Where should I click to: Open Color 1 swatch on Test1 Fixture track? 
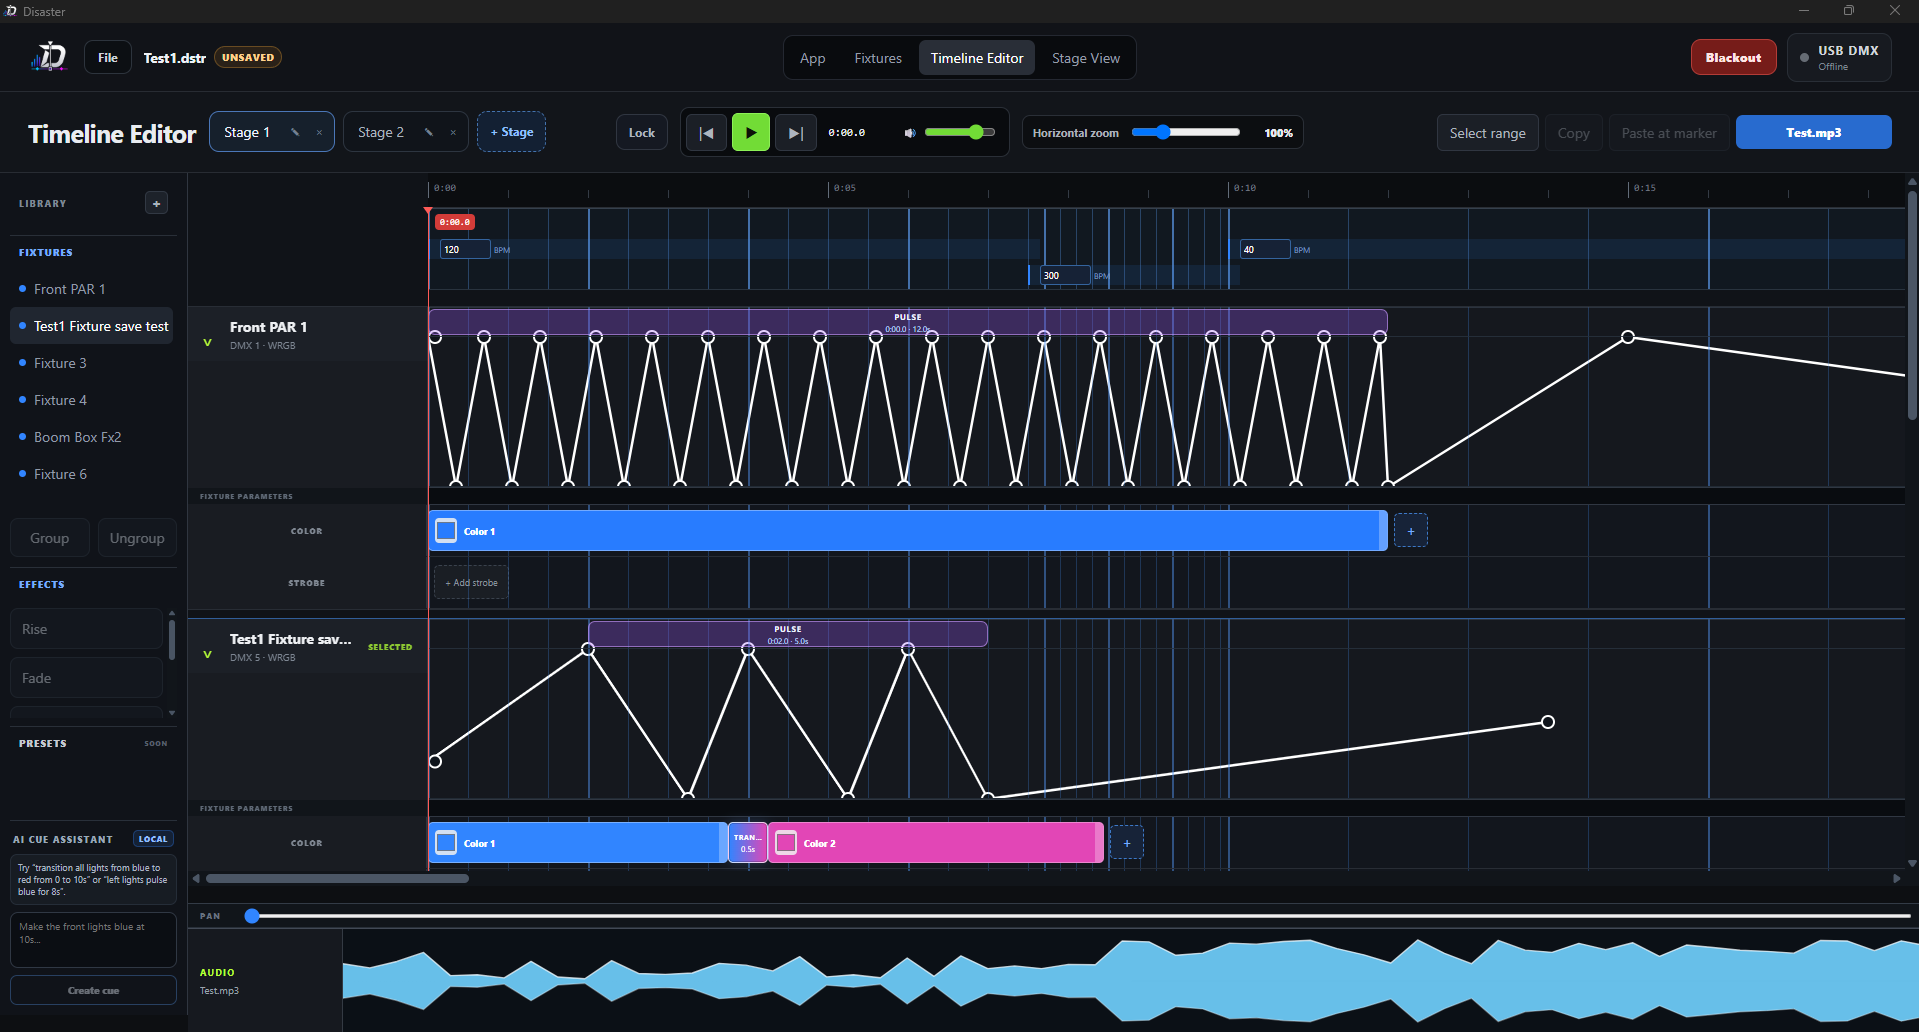pos(447,843)
